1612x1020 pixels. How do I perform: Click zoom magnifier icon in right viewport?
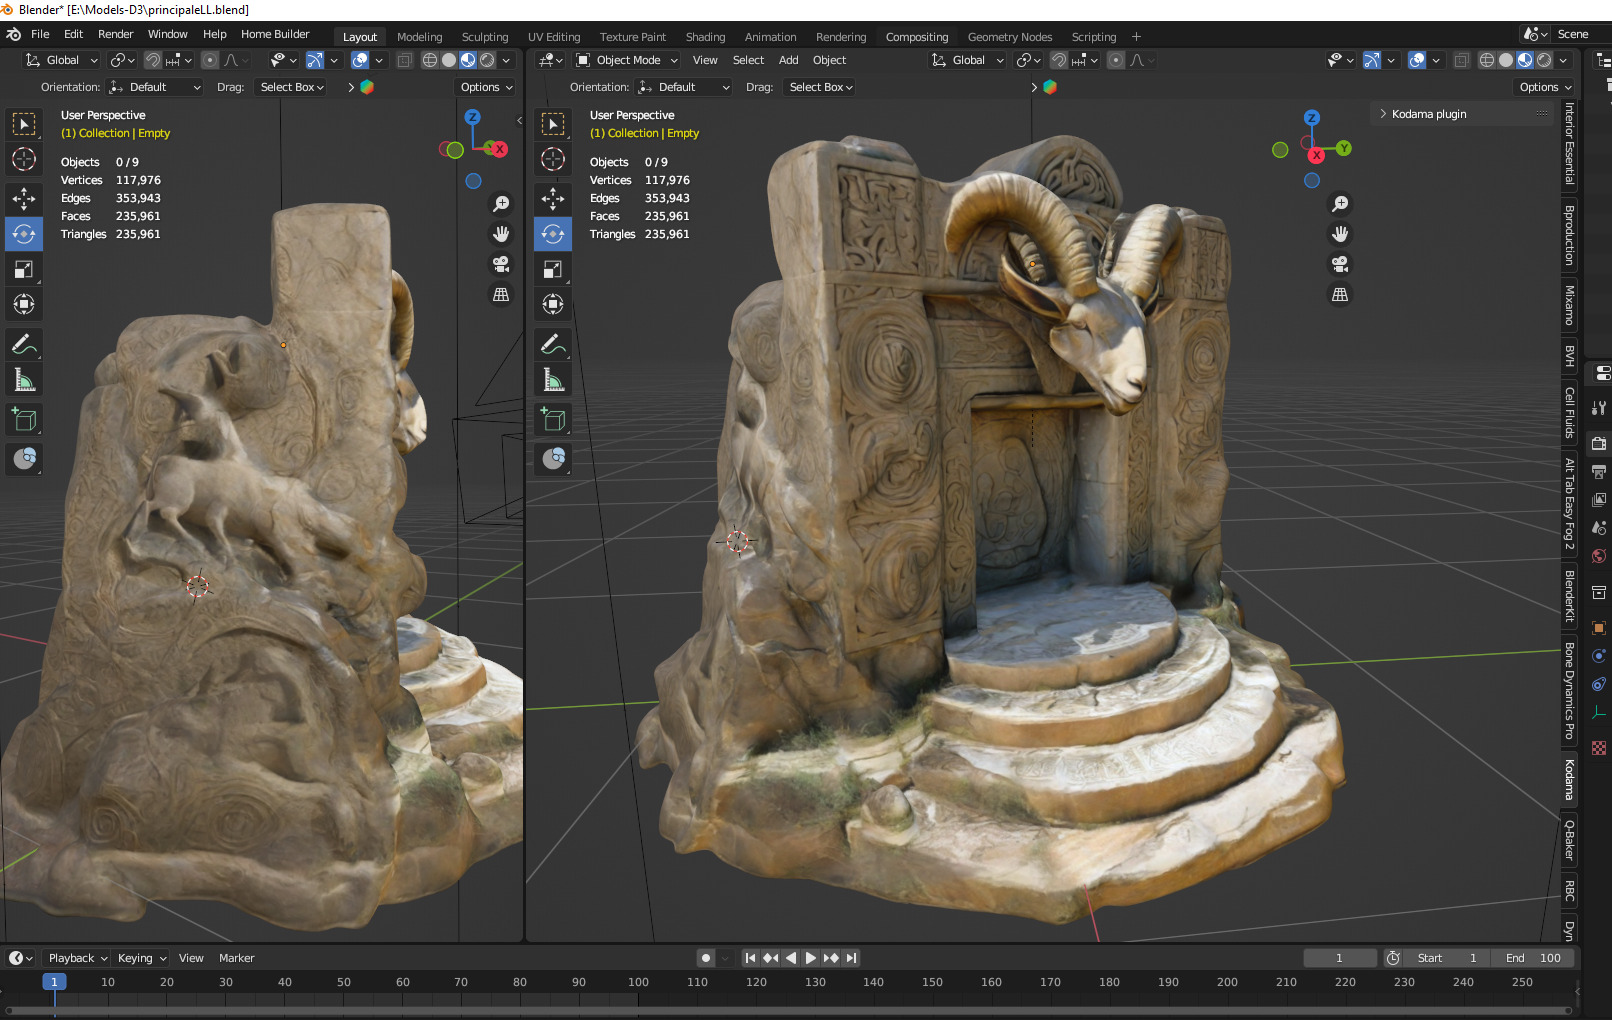coord(1340,204)
